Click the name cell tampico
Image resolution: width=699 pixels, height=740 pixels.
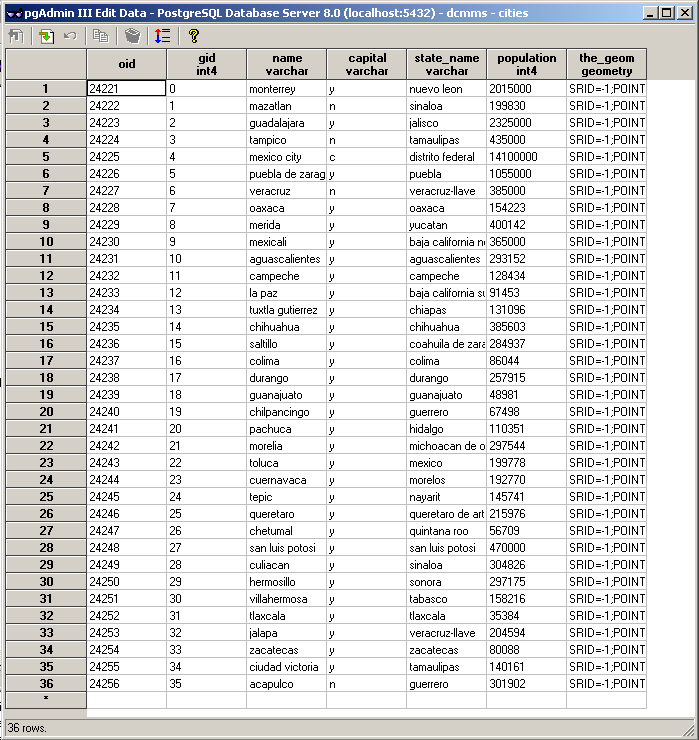286,140
